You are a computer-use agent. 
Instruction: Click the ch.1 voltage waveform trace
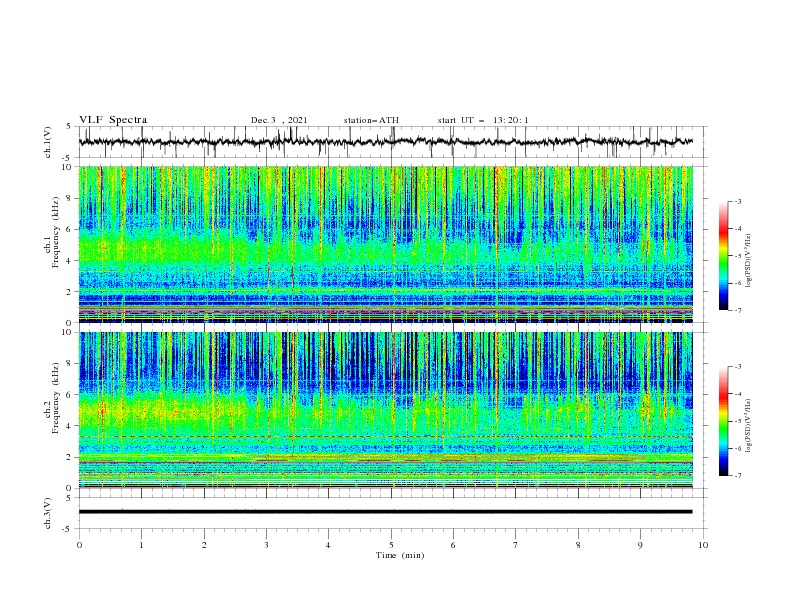[x=385, y=142]
